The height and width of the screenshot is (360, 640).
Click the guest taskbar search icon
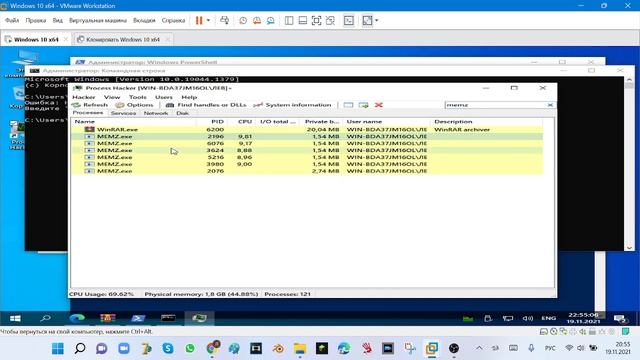click(45, 318)
